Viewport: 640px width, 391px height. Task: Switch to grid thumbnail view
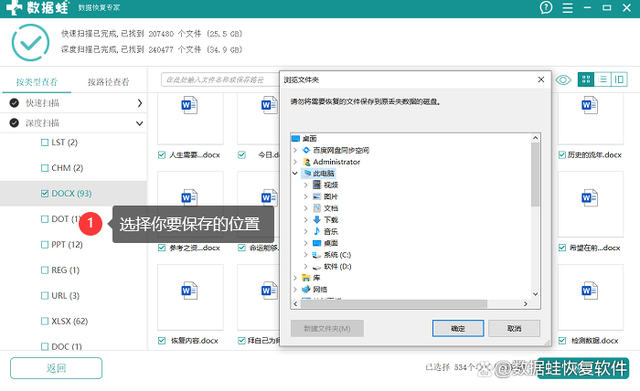pyautogui.click(x=586, y=79)
